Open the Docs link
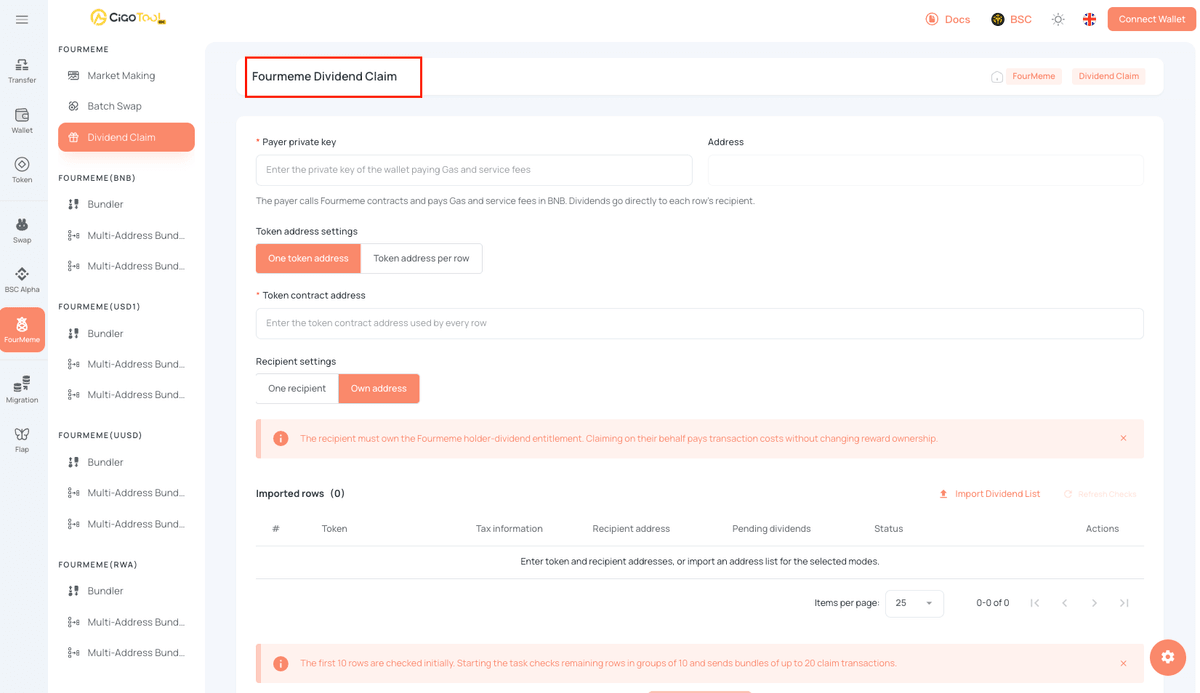The height and width of the screenshot is (693, 1200). 947,19
